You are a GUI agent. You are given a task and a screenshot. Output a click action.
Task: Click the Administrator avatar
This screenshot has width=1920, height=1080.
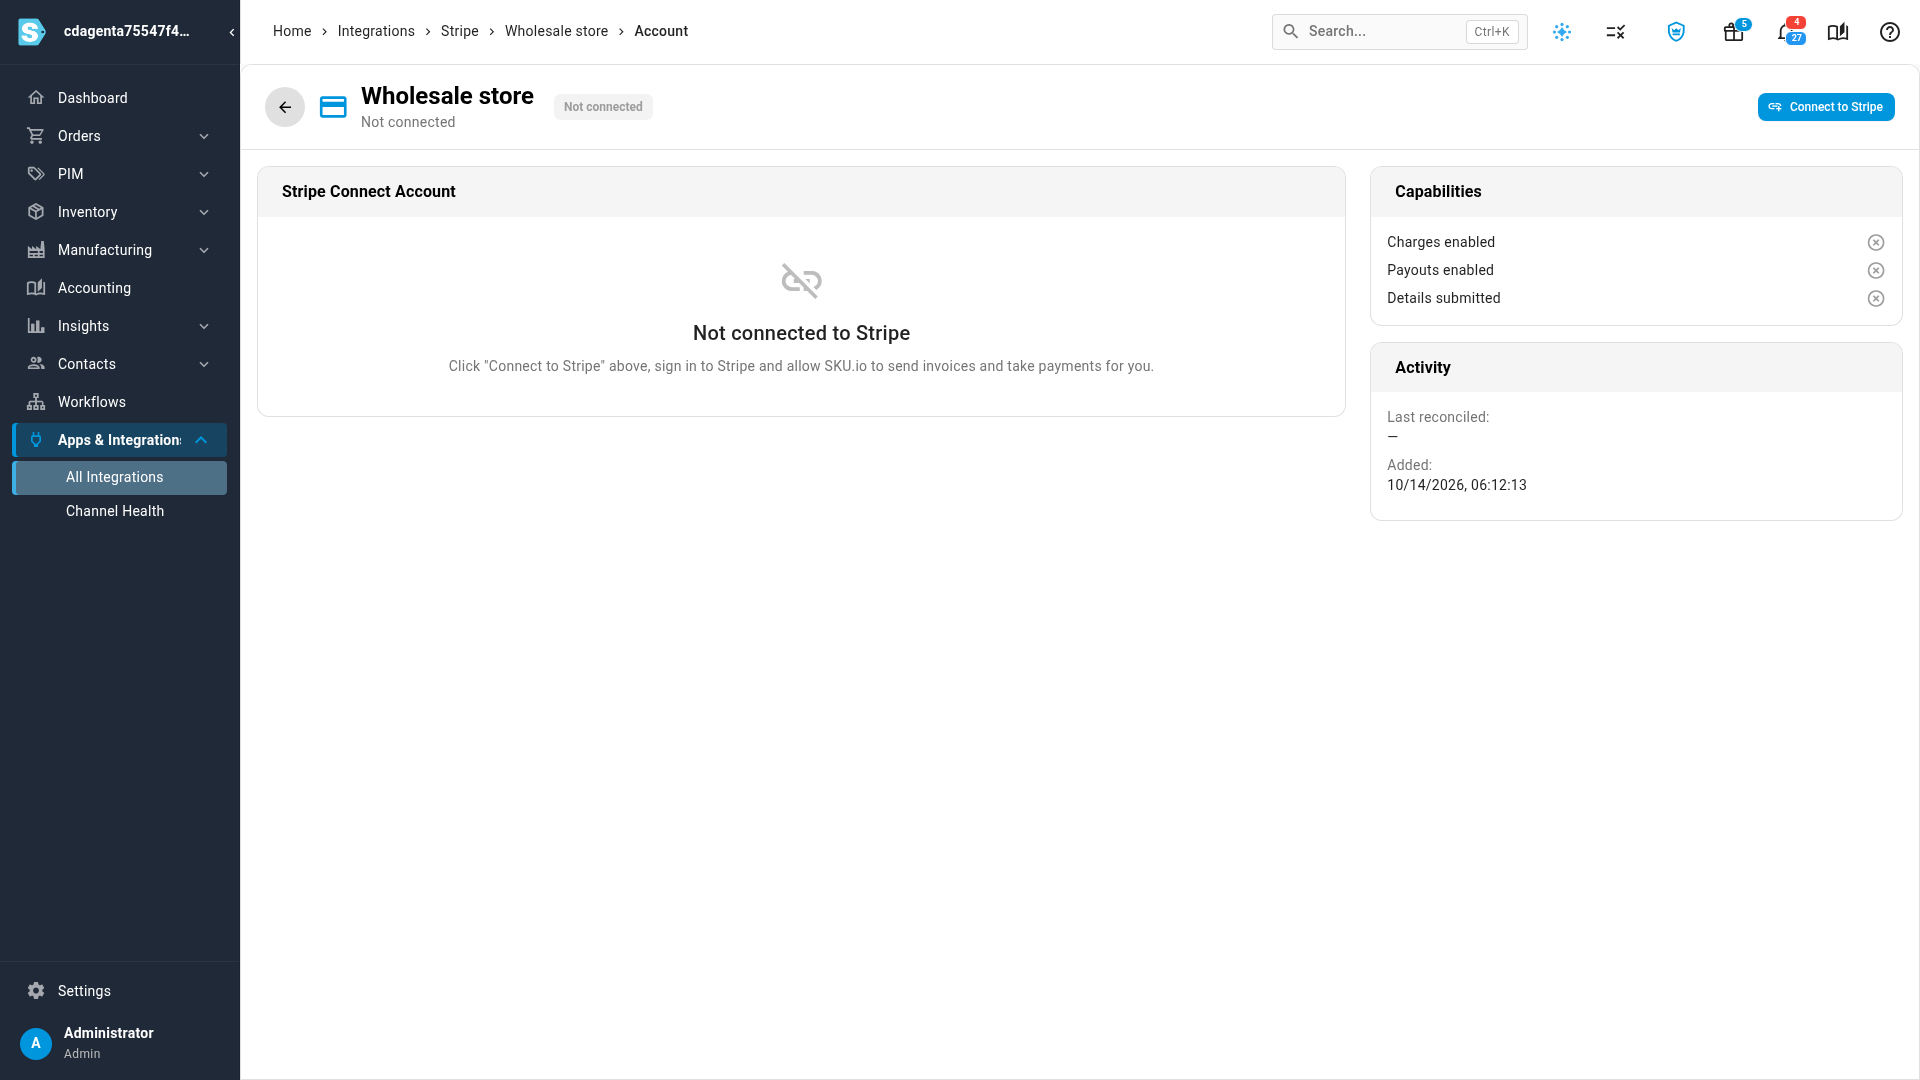(36, 1043)
